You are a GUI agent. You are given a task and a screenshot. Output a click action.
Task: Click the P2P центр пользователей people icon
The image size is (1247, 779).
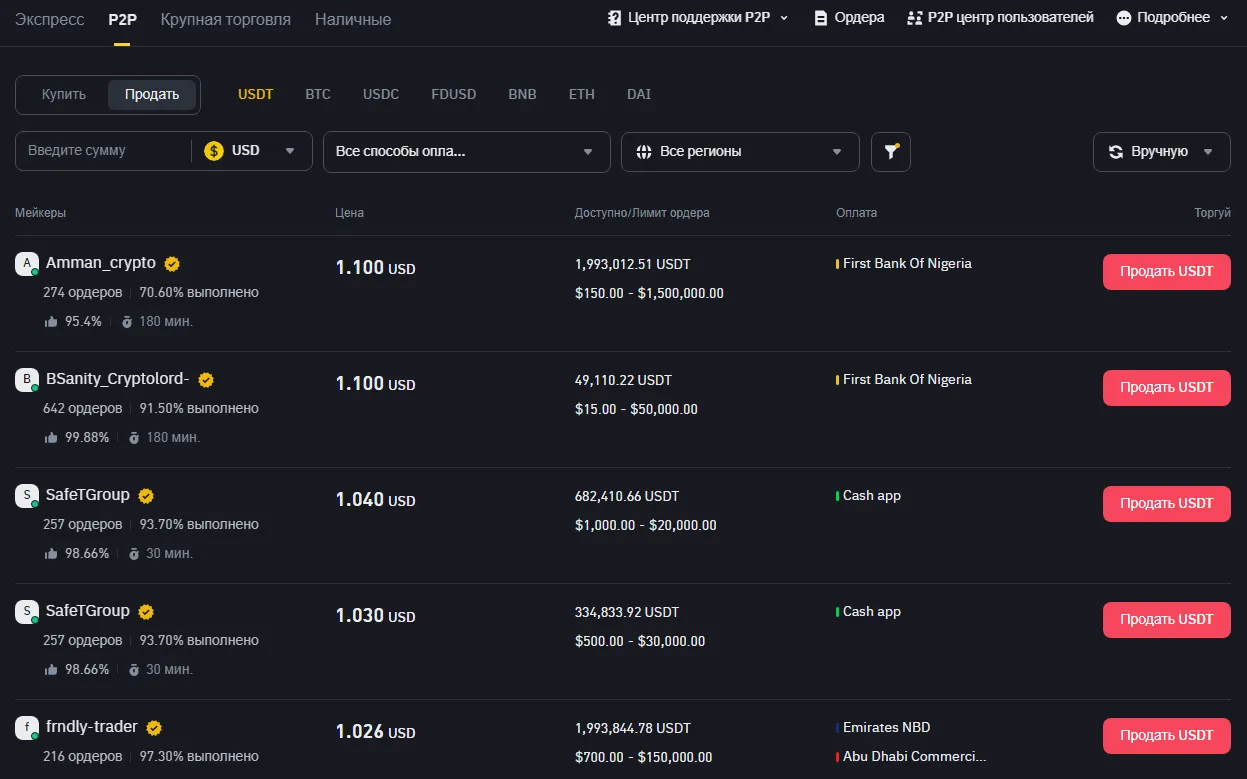click(916, 17)
